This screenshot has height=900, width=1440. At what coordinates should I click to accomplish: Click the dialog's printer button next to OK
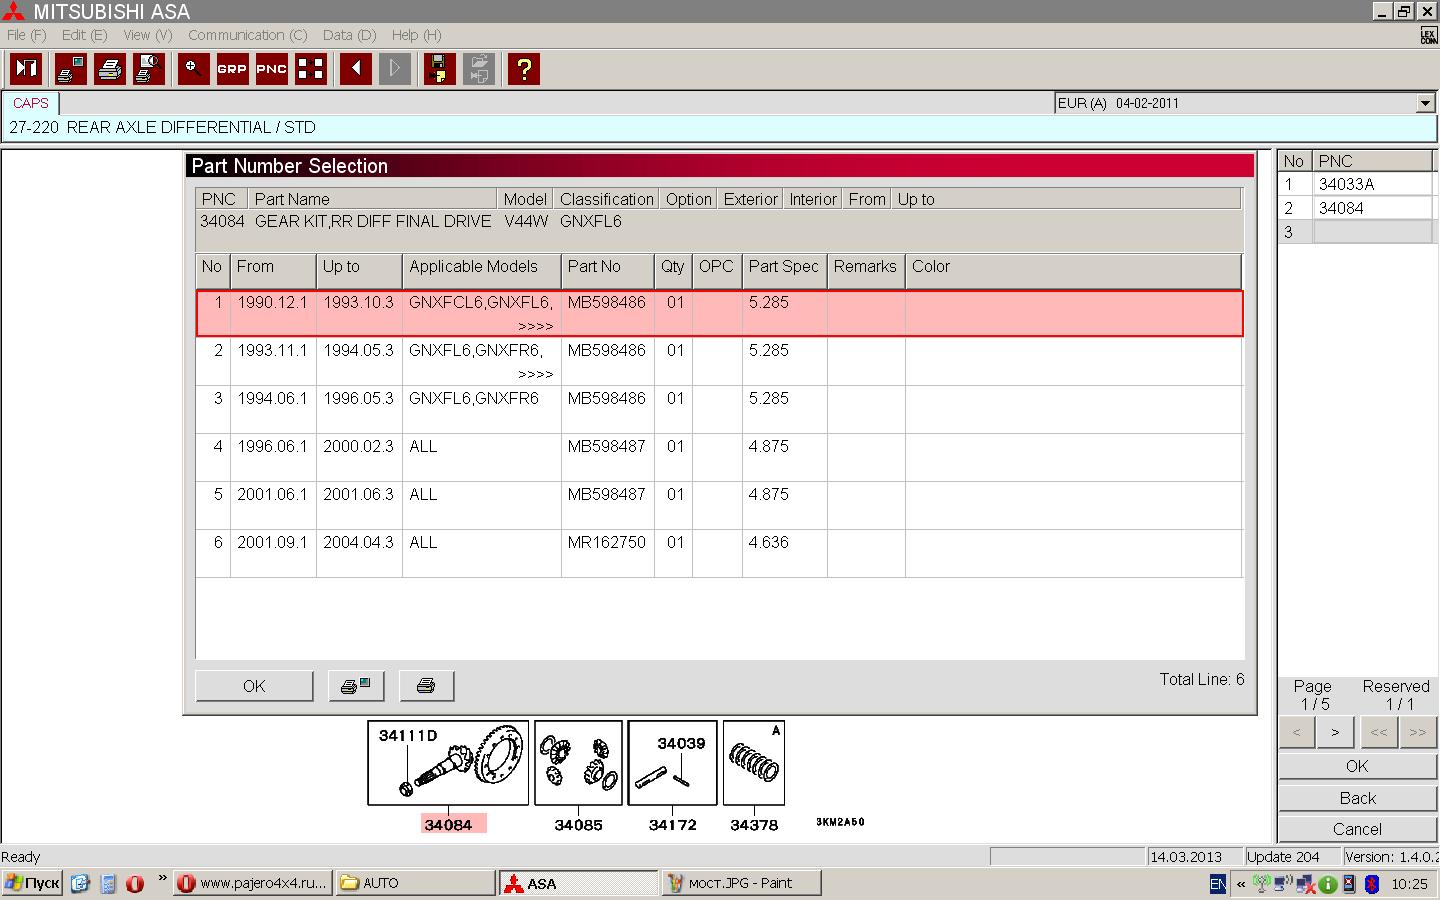pyautogui.click(x=426, y=686)
